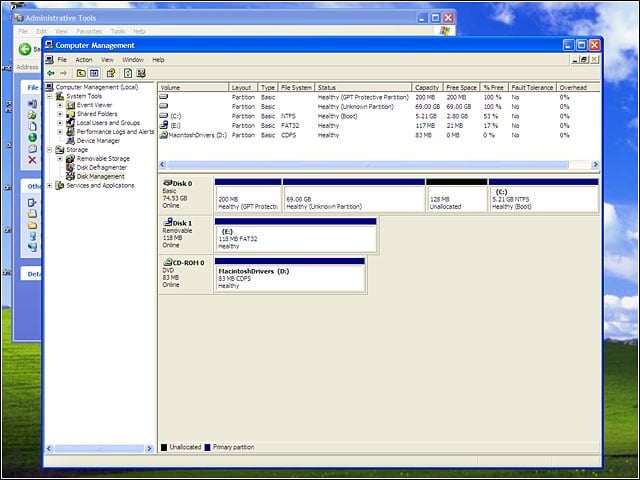Collapse the Storage tree node
640x480 pixels.
tap(49, 150)
